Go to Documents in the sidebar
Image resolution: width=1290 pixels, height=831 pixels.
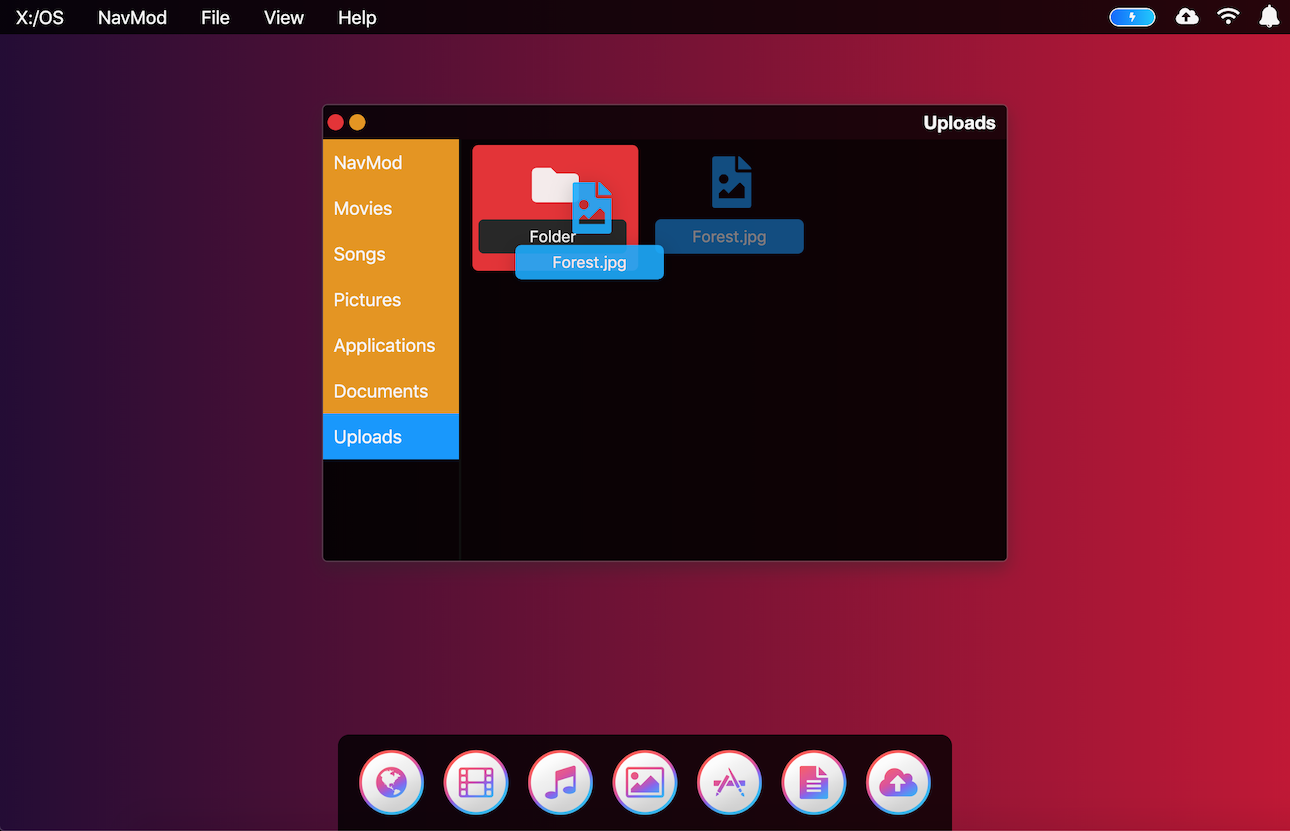coord(391,391)
